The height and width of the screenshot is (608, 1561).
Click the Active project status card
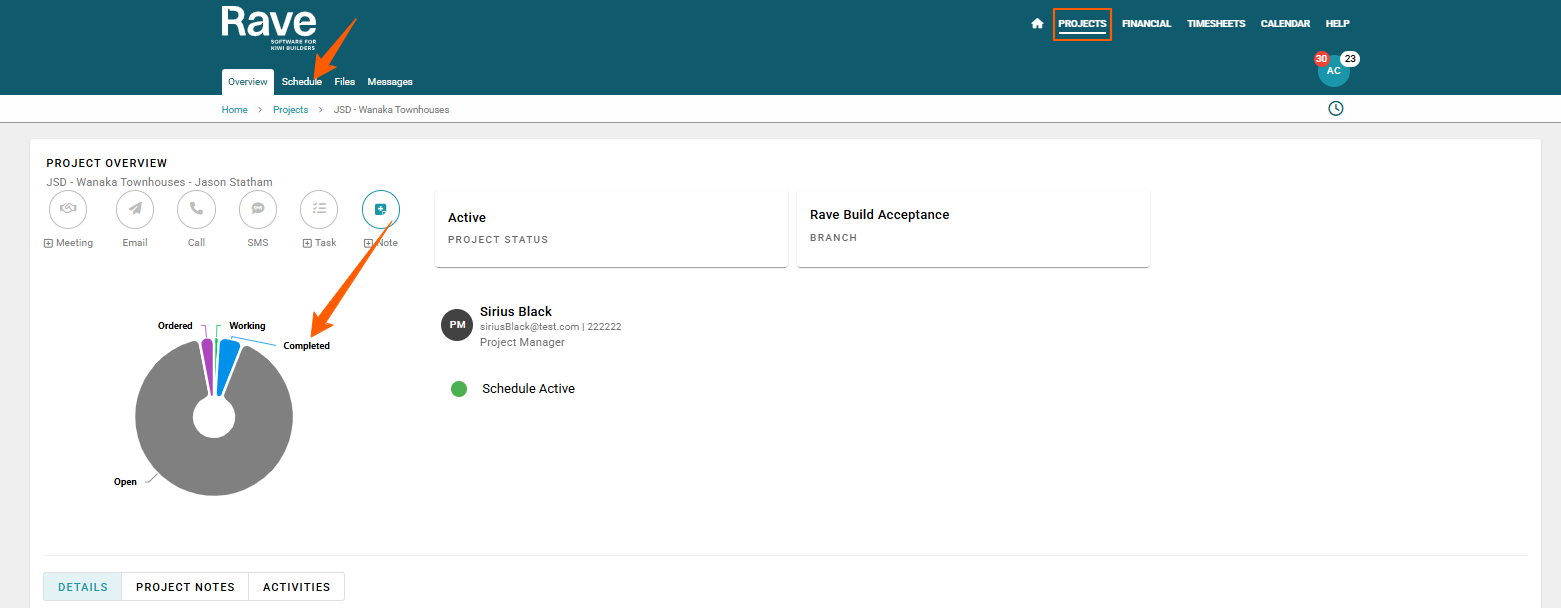(x=611, y=228)
